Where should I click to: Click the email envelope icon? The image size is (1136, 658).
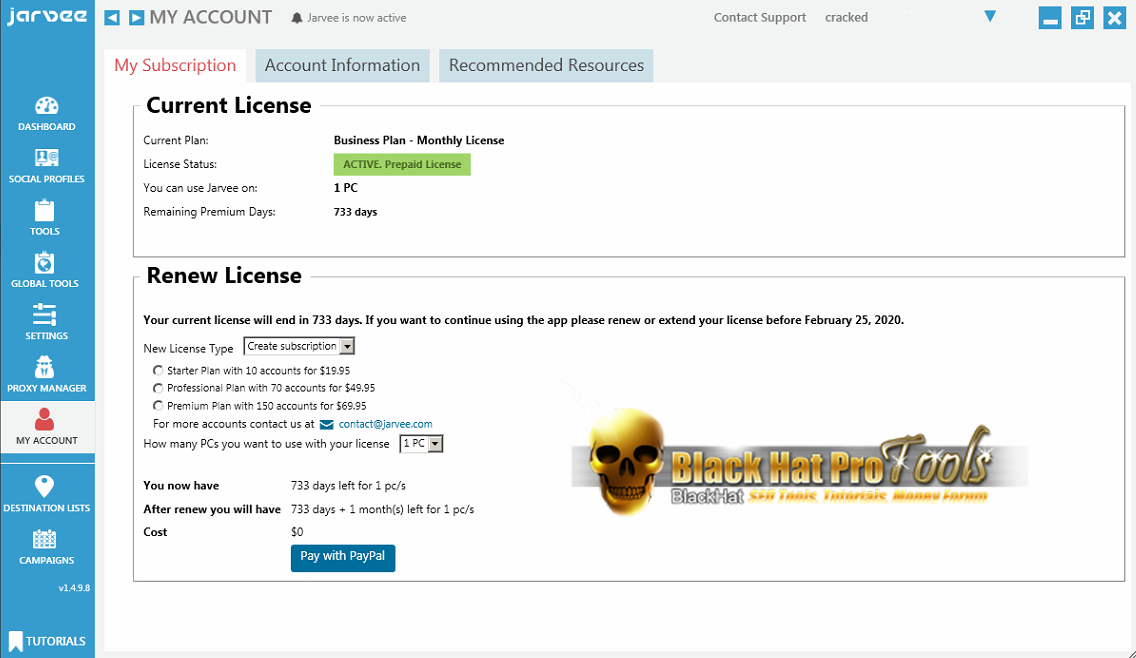point(327,425)
